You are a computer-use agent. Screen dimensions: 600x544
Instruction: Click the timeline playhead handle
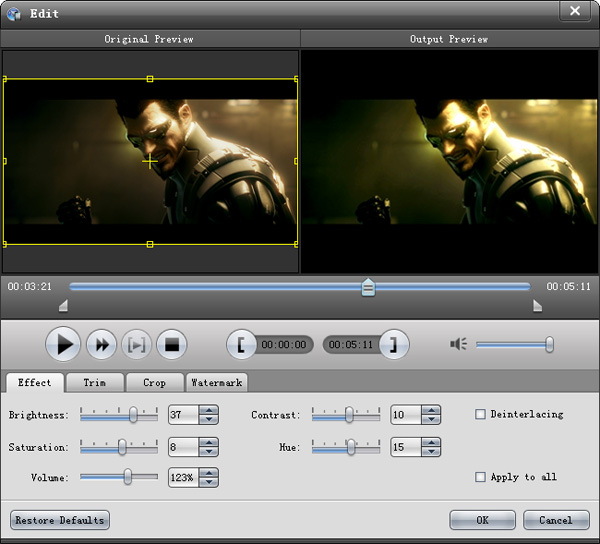(368, 287)
